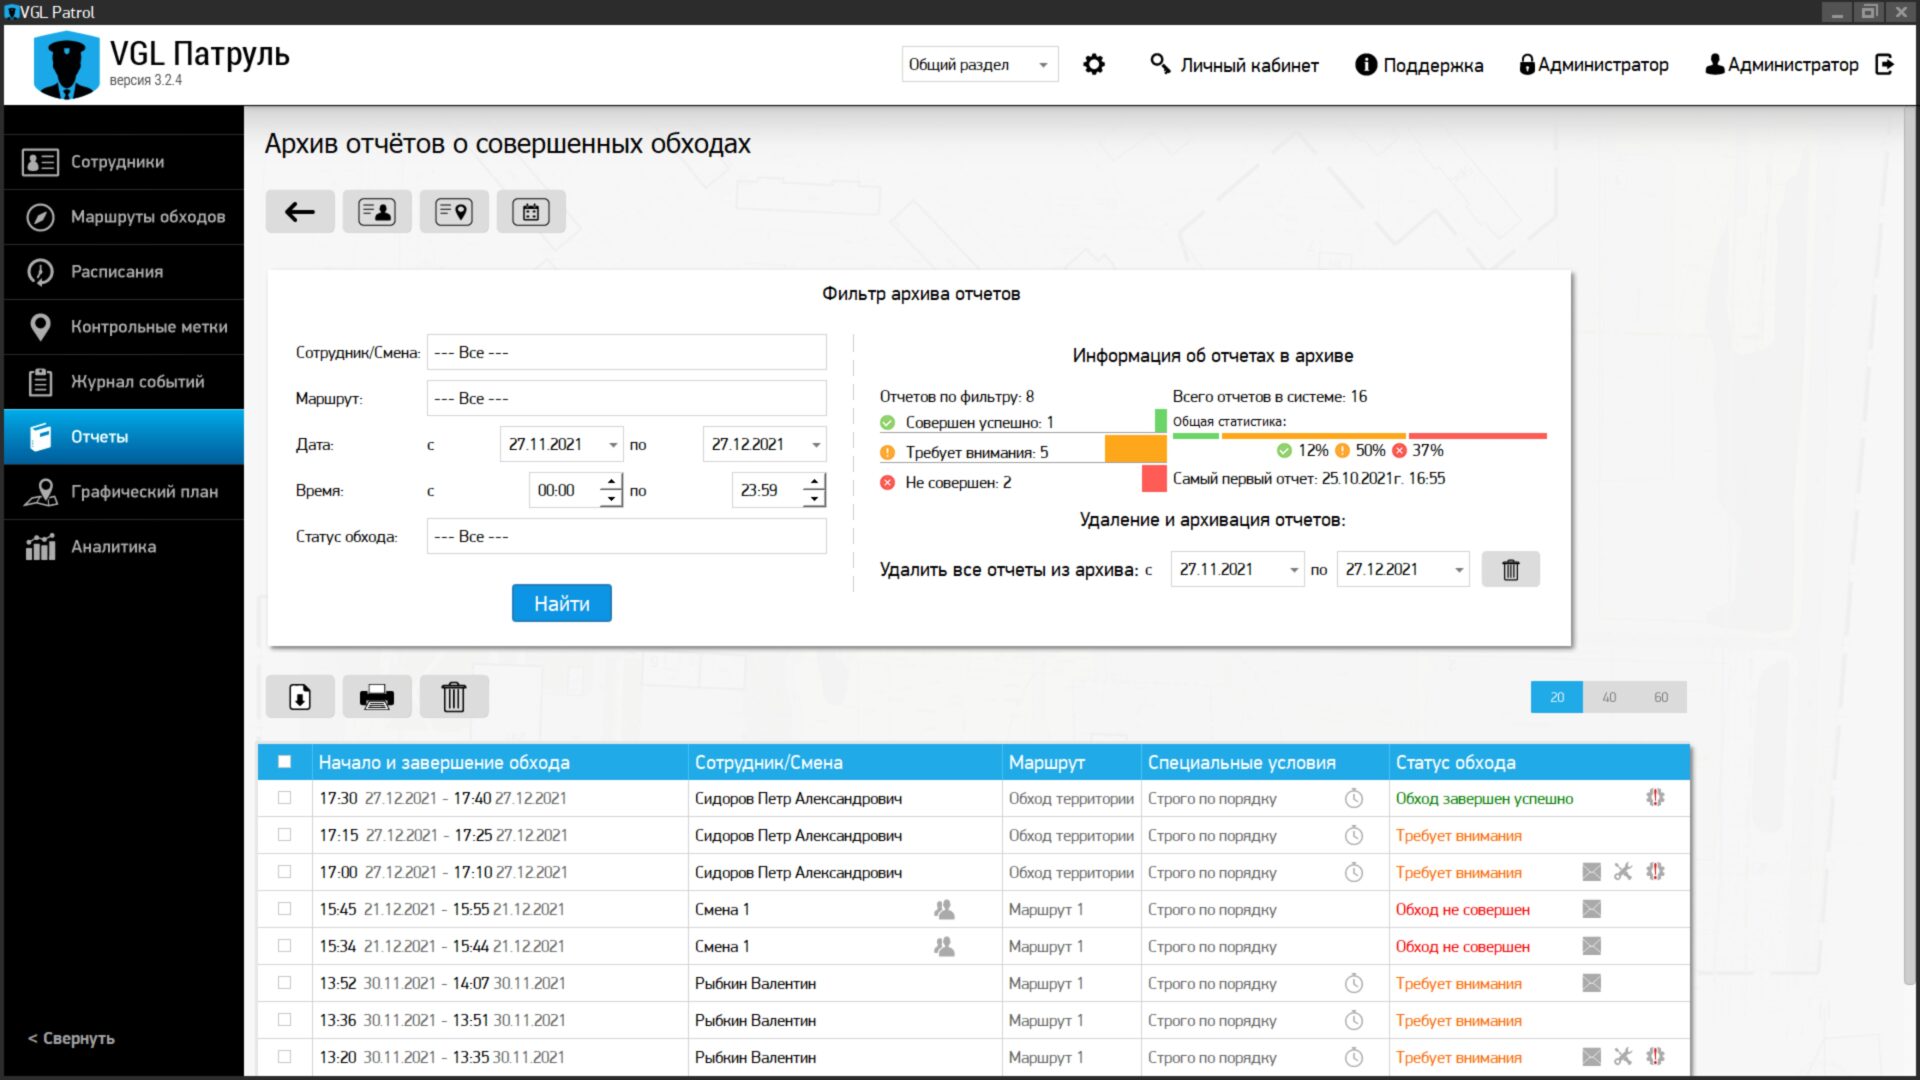Viewport: 1920px width, 1080px height.
Task: Show 40 rows per page
Action: (x=1609, y=697)
